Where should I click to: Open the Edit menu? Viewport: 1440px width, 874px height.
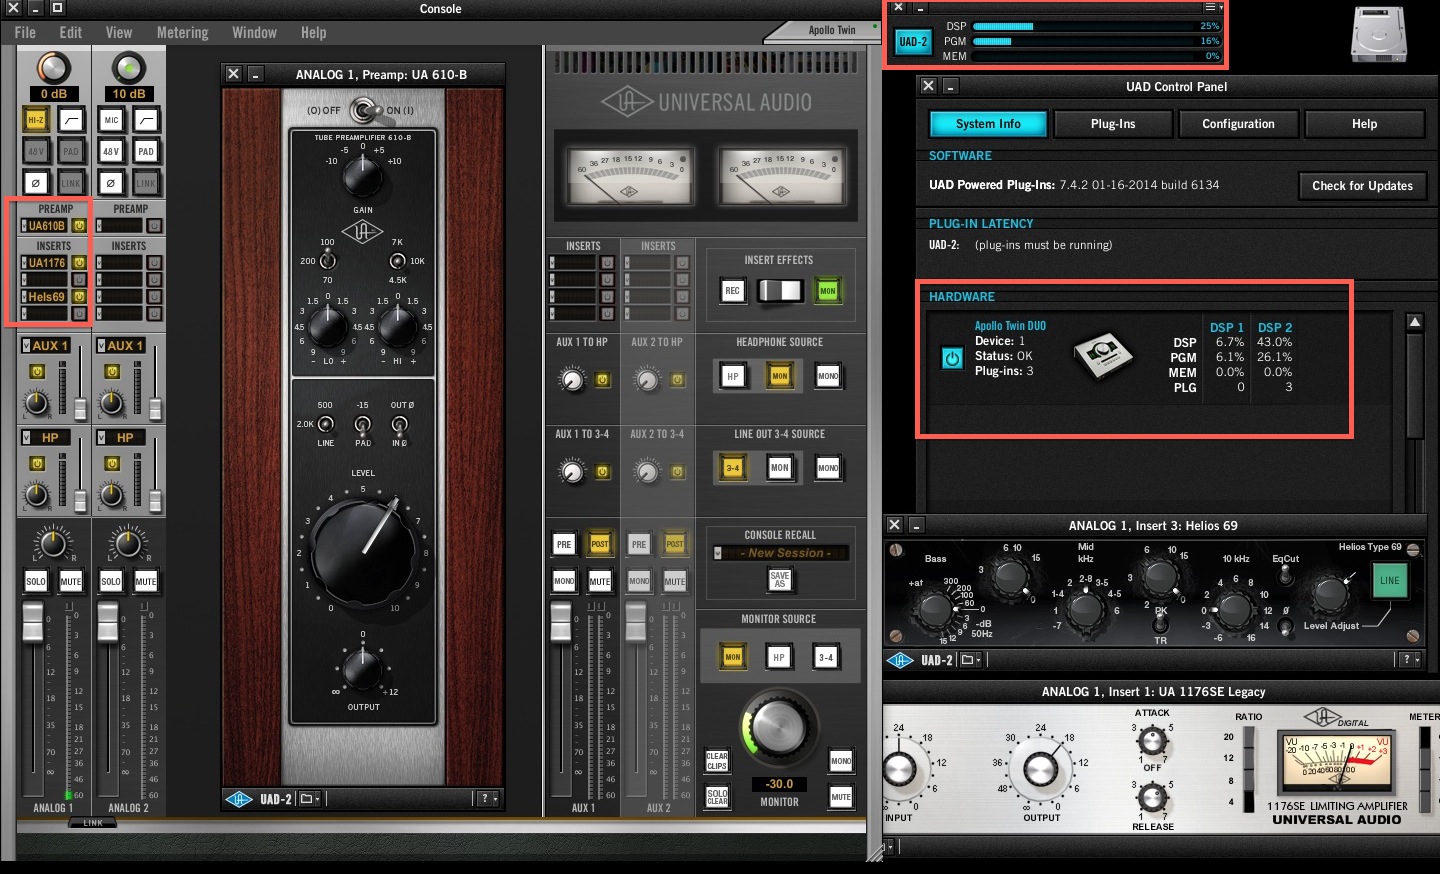(70, 32)
